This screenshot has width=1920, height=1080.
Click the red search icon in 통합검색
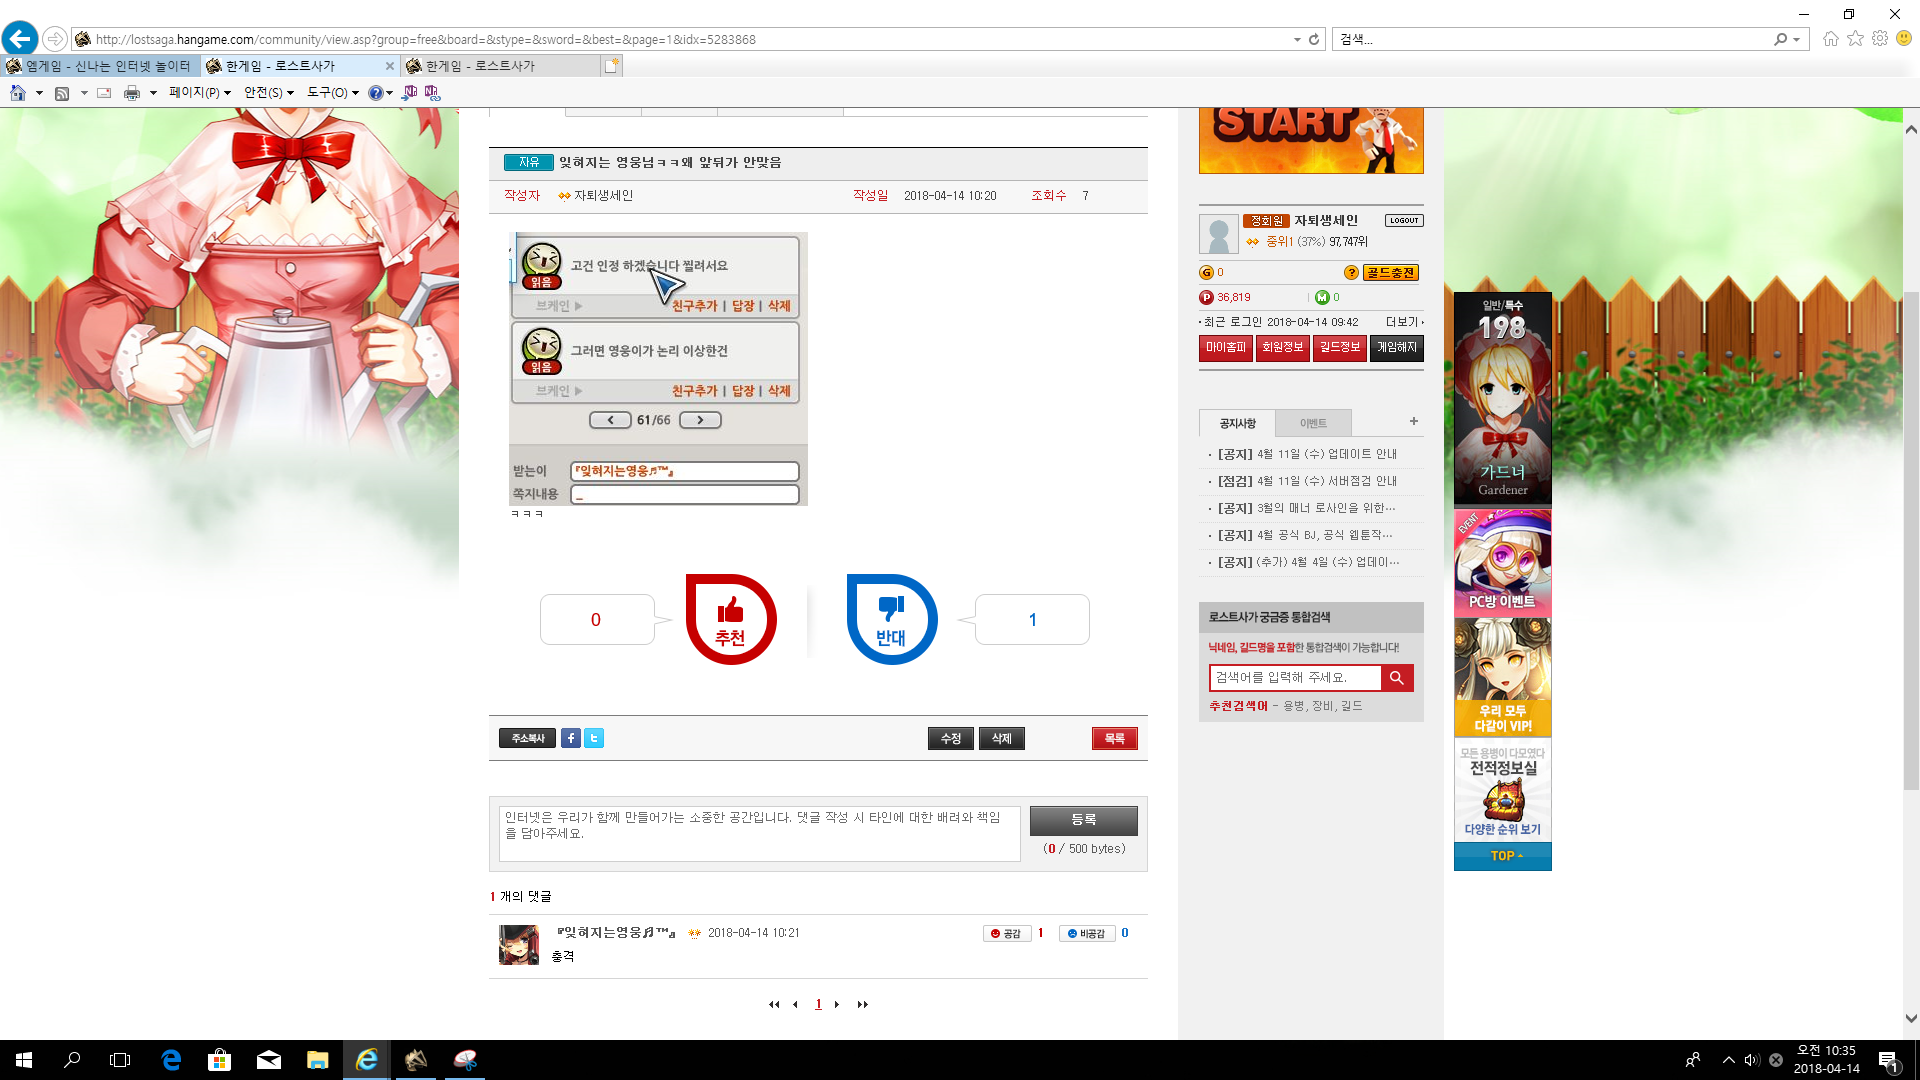1397,678
